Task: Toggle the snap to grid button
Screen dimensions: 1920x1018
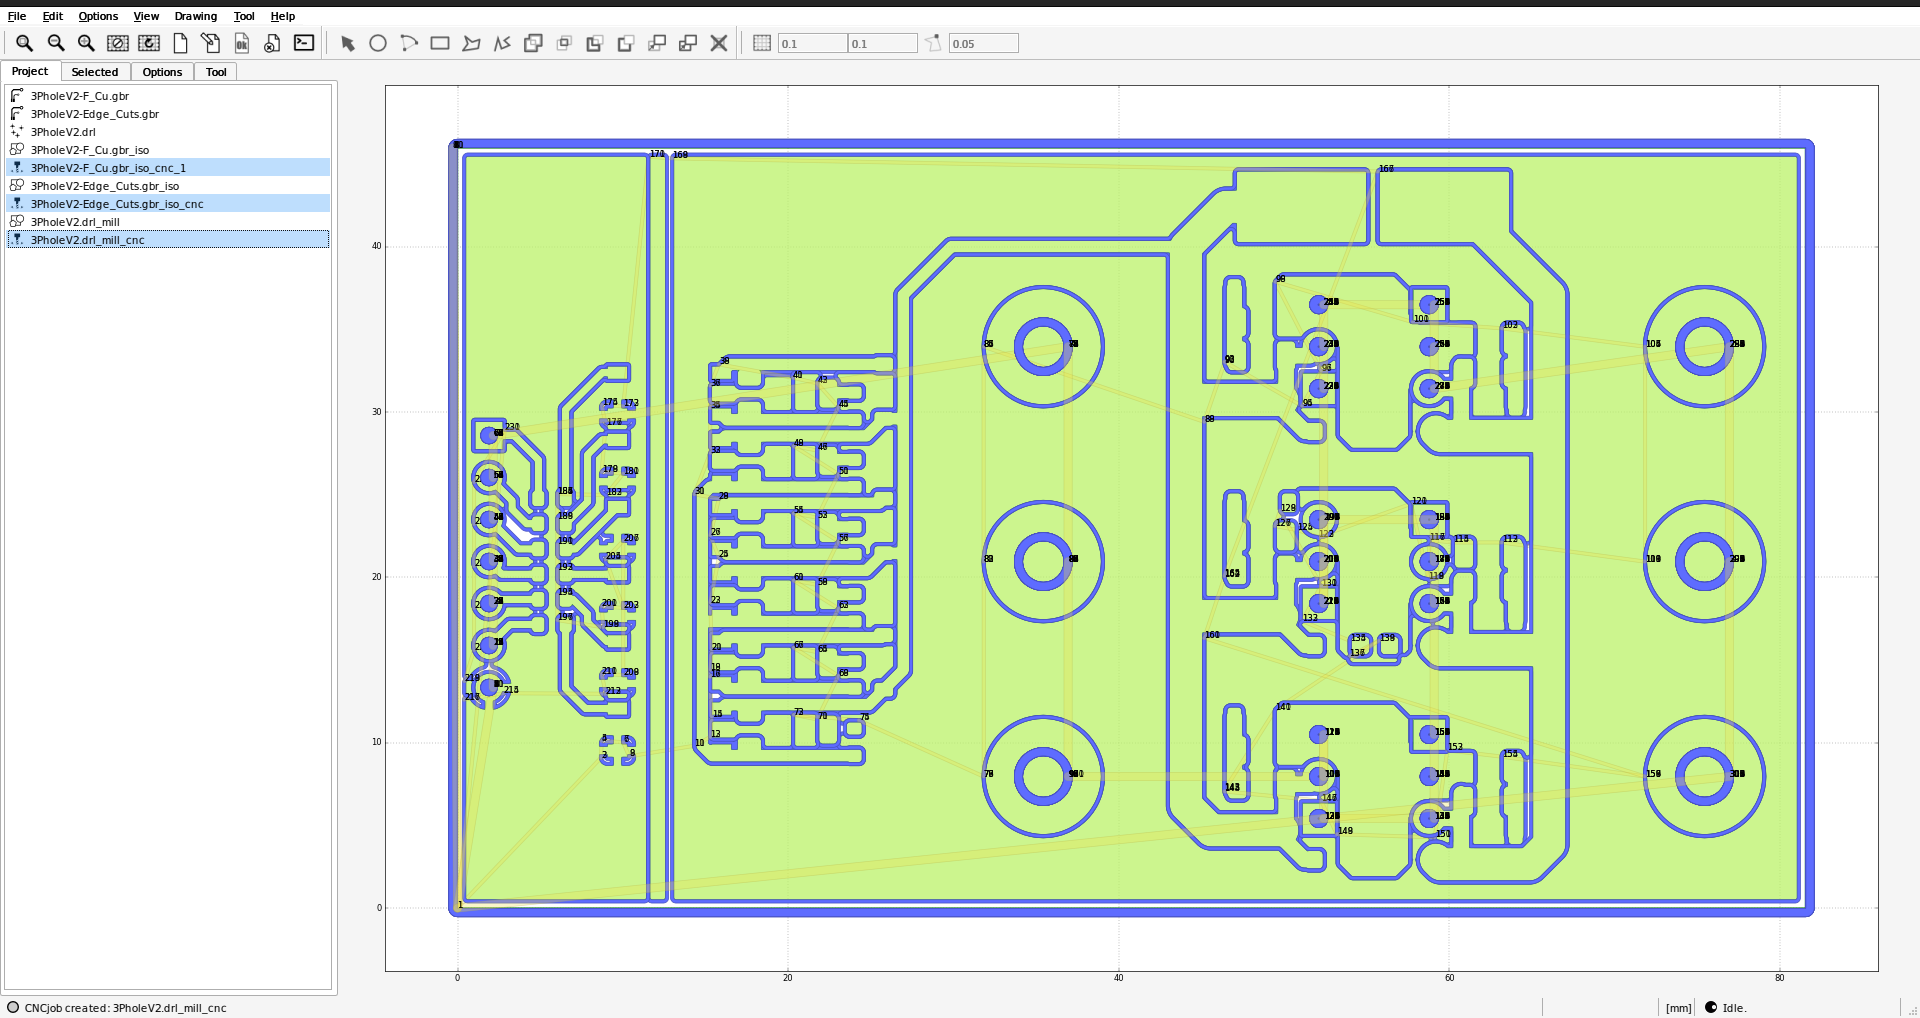Action: pos(762,43)
